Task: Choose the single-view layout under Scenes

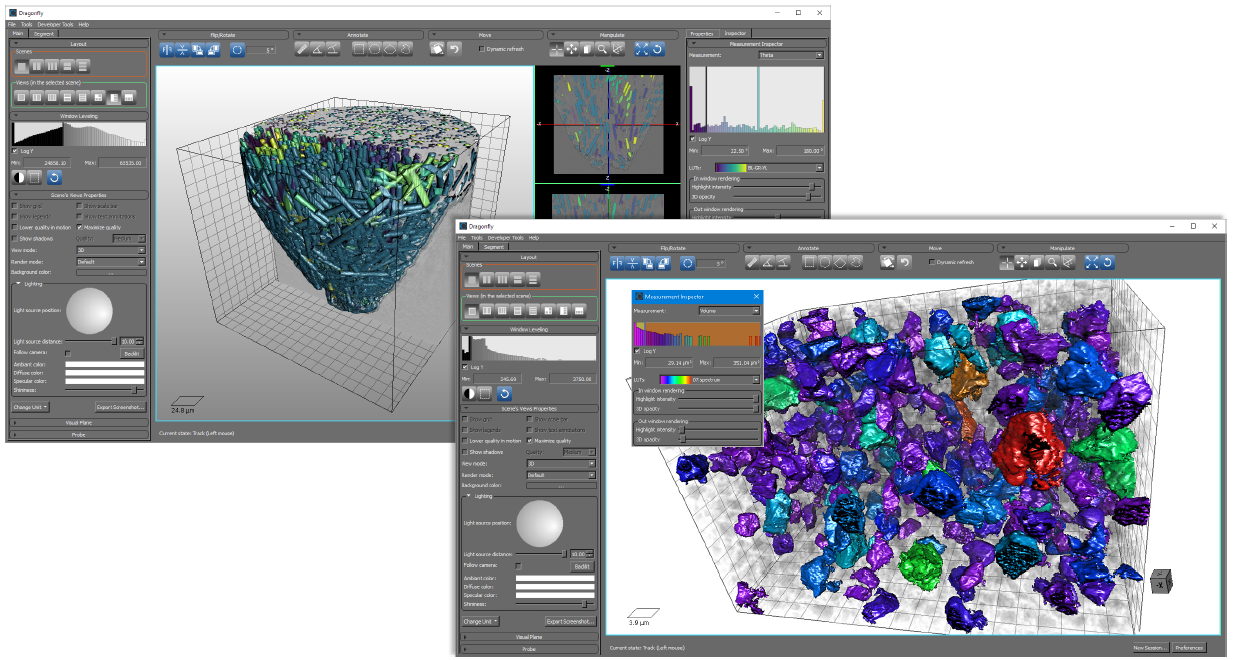Action: click(473, 278)
